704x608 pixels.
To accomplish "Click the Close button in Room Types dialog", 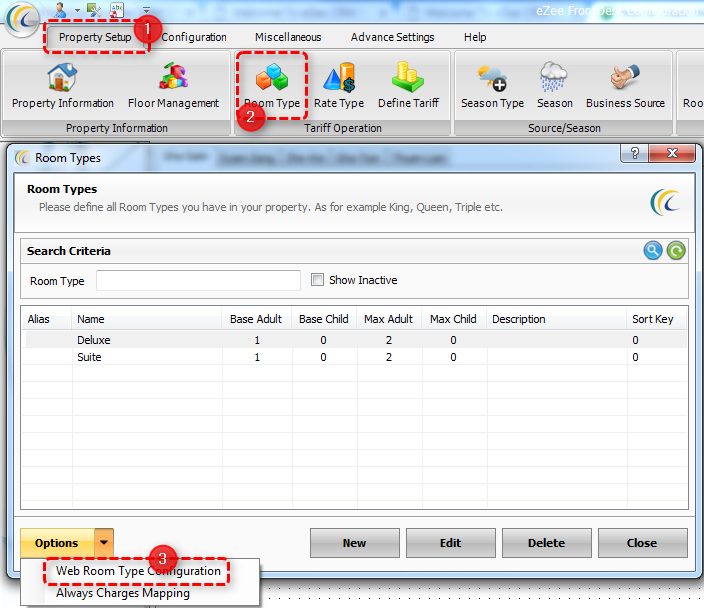I will (x=642, y=542).
